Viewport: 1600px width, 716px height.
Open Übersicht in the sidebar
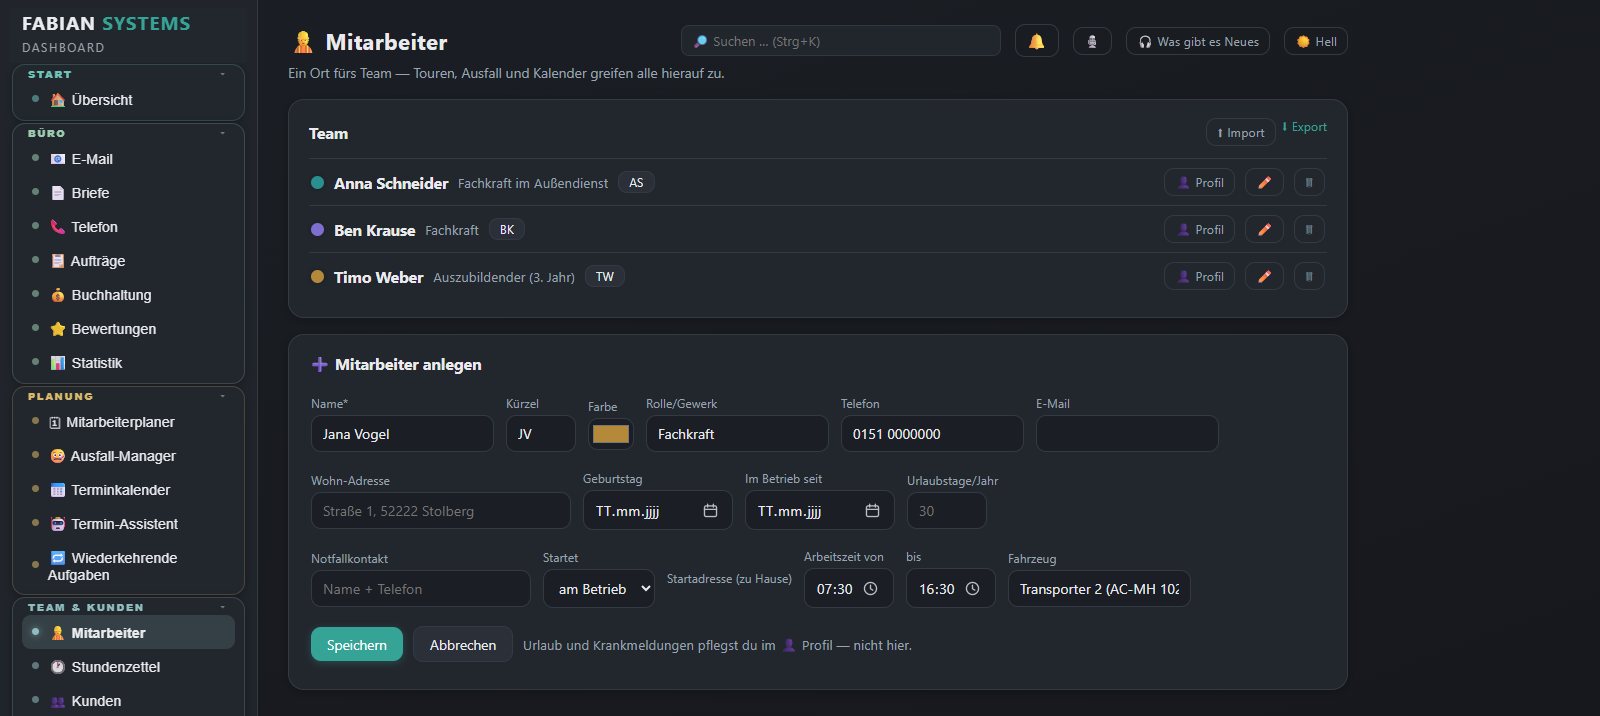point(128,100)
